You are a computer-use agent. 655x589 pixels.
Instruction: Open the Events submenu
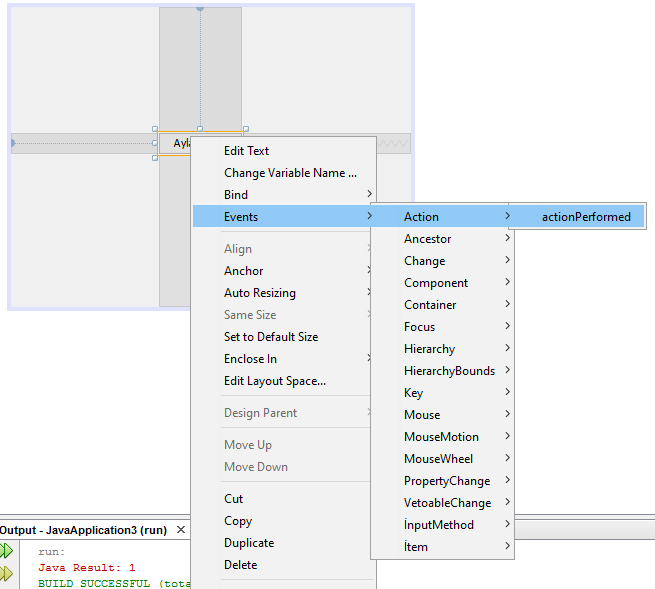(x=284, y=216)
